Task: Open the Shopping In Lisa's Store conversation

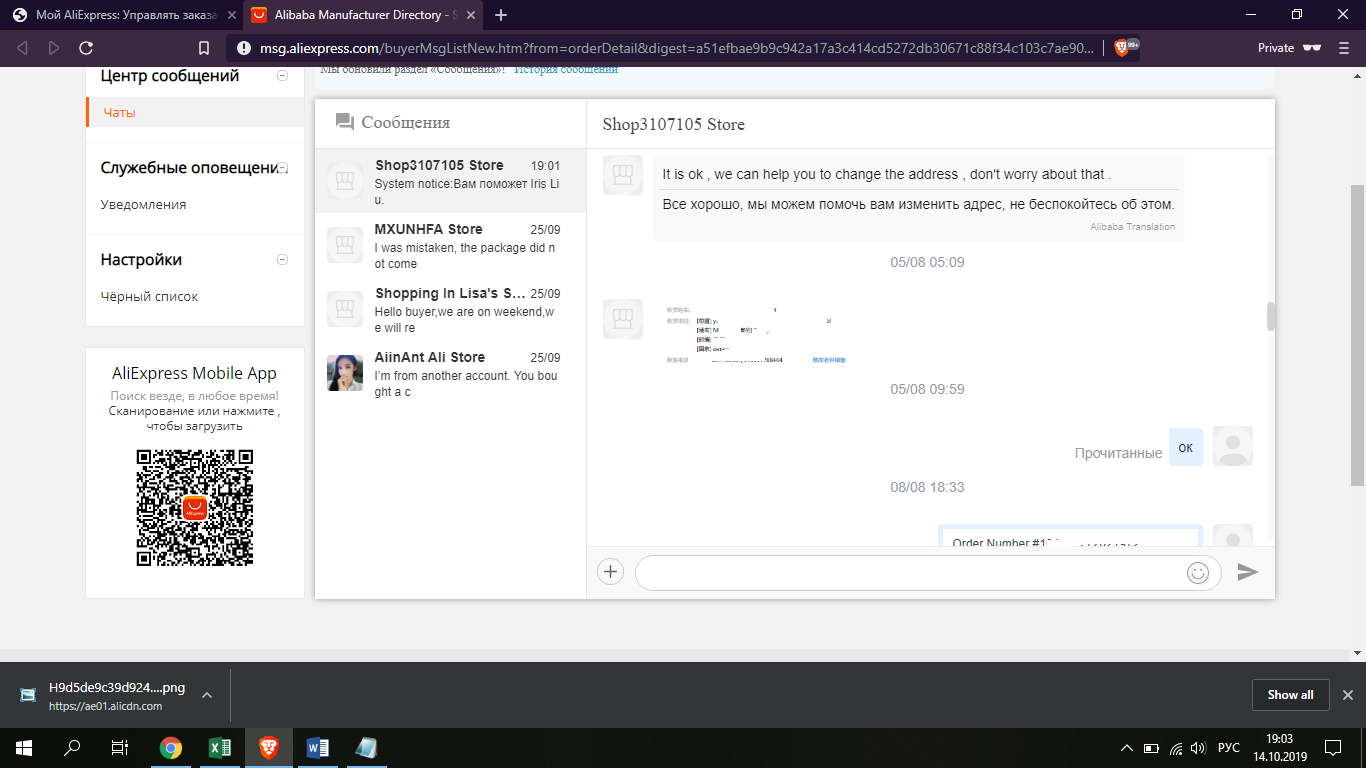Action: click(450, 309)
